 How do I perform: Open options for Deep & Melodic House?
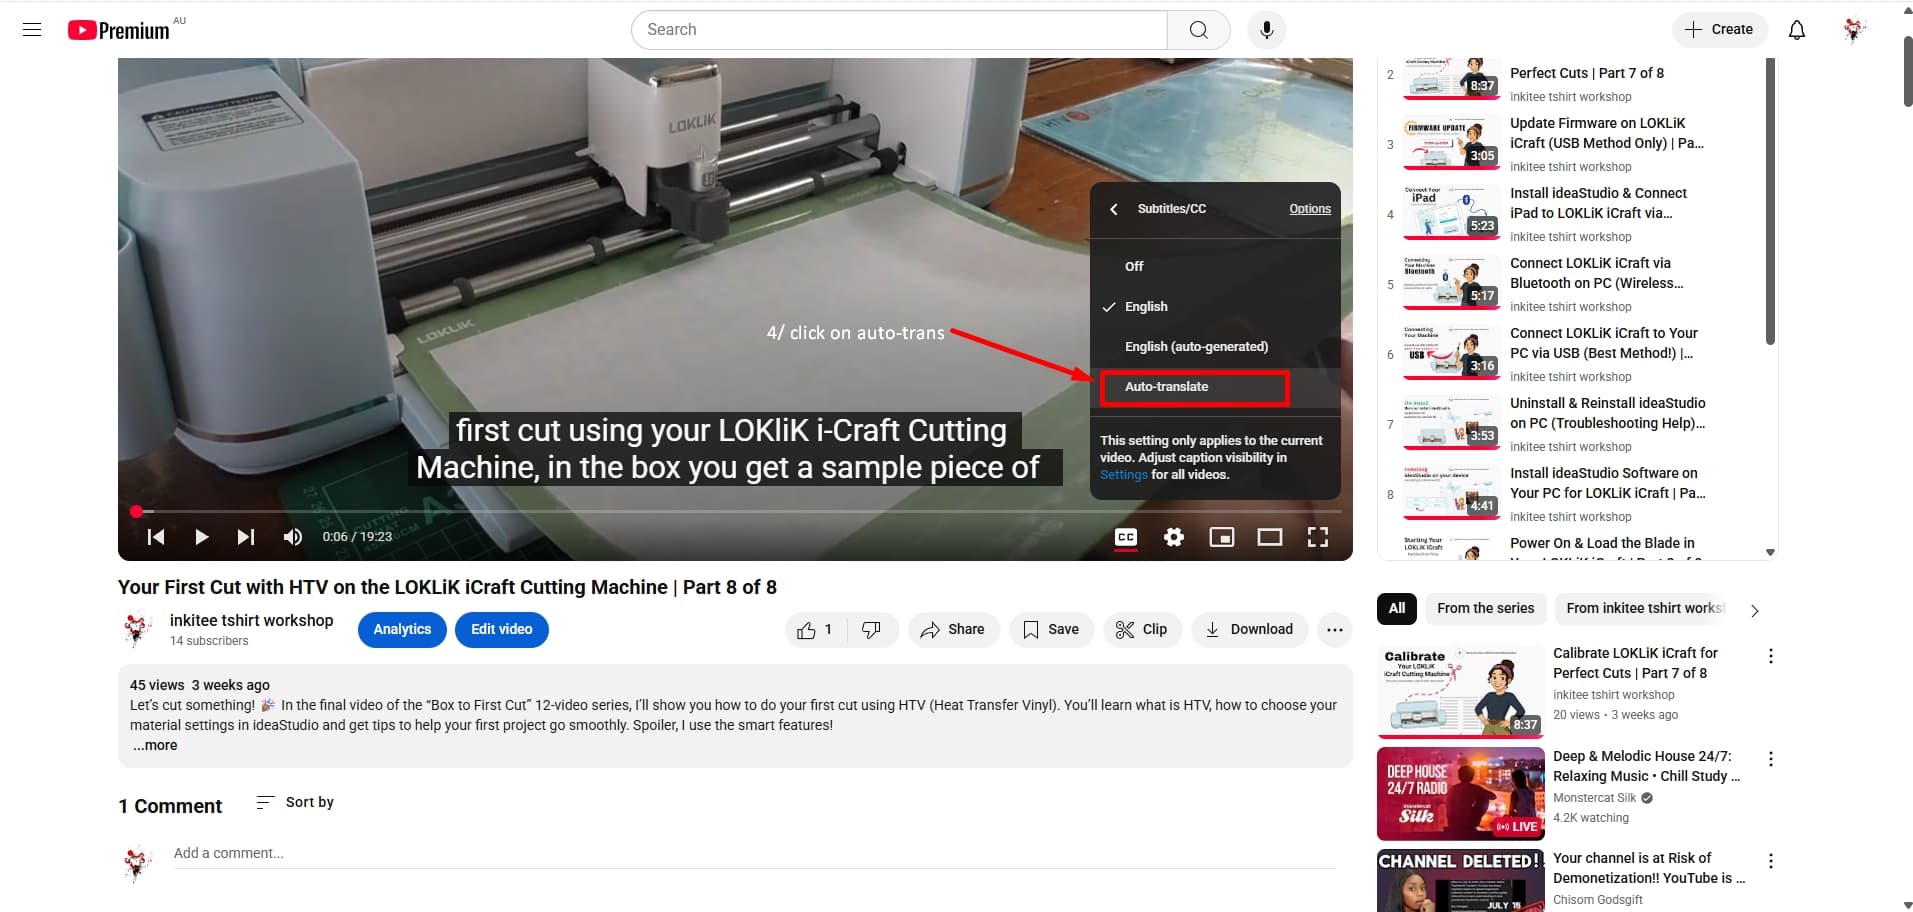pos(1770,760)
